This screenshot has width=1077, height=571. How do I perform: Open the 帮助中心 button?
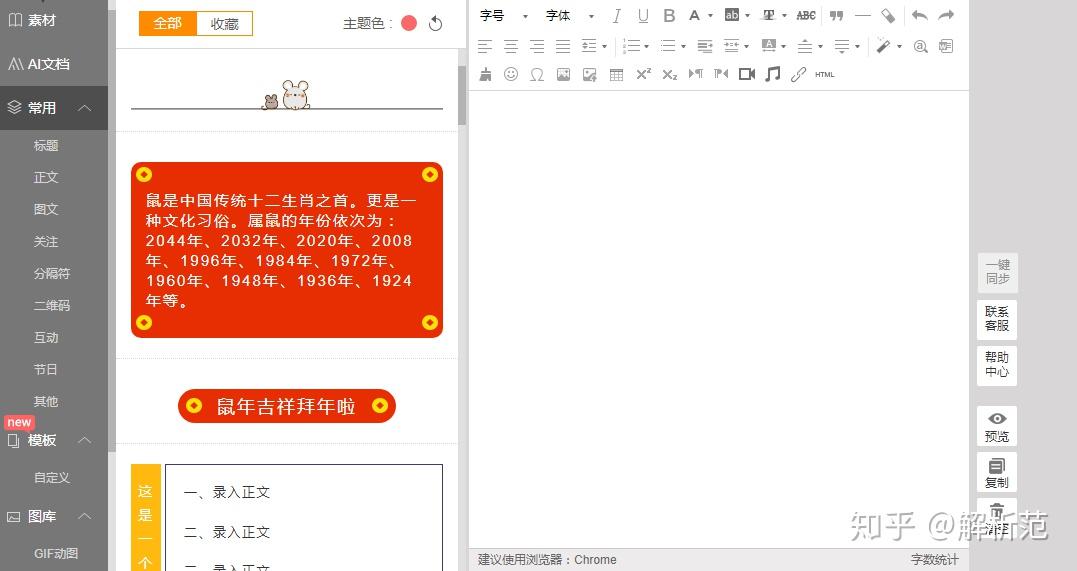pos(997,365)
